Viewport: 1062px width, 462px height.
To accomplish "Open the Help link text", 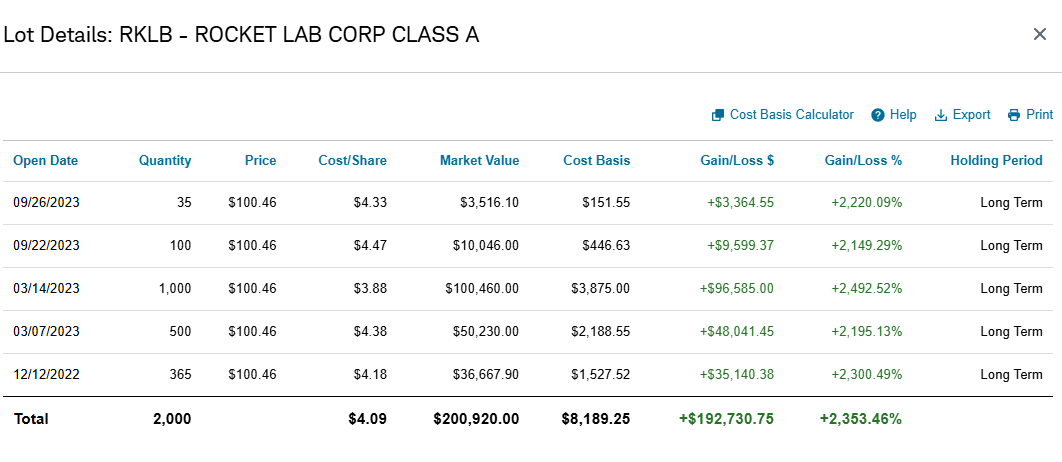I will coord(903,114).
